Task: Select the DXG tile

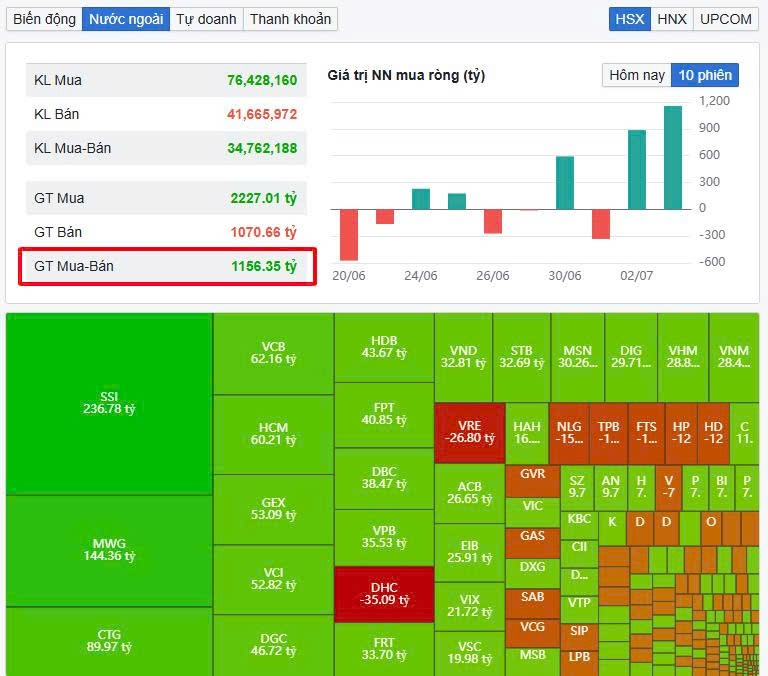Action: 532,574
